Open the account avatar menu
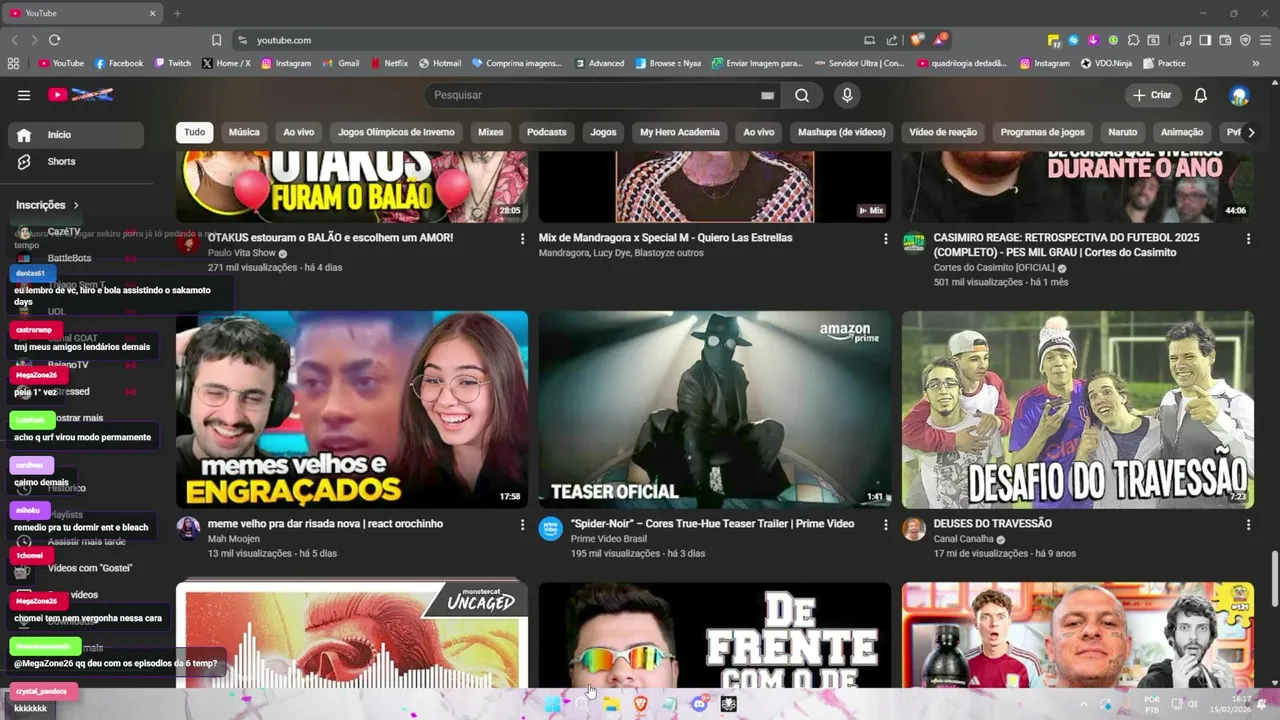1280x720 pixels. pos(1240,95)
